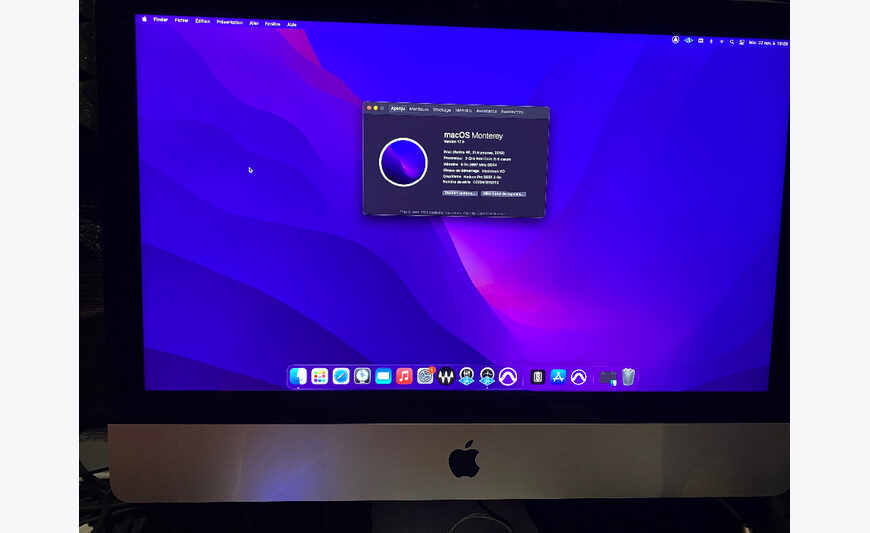870x533 pixels.
Task: Click the Rapport système button
Action: [x=459, y=193]
